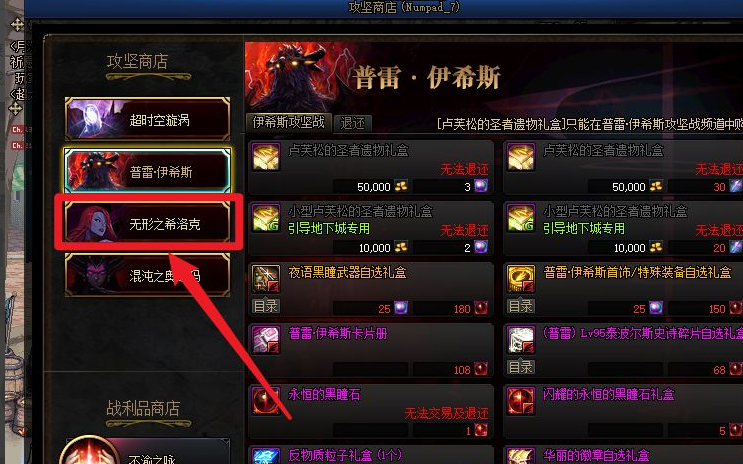Viewport: 743px width, 464px height.
Task: Open the 无形之希洛克 shop category
Action: click(x=147, y=223)
